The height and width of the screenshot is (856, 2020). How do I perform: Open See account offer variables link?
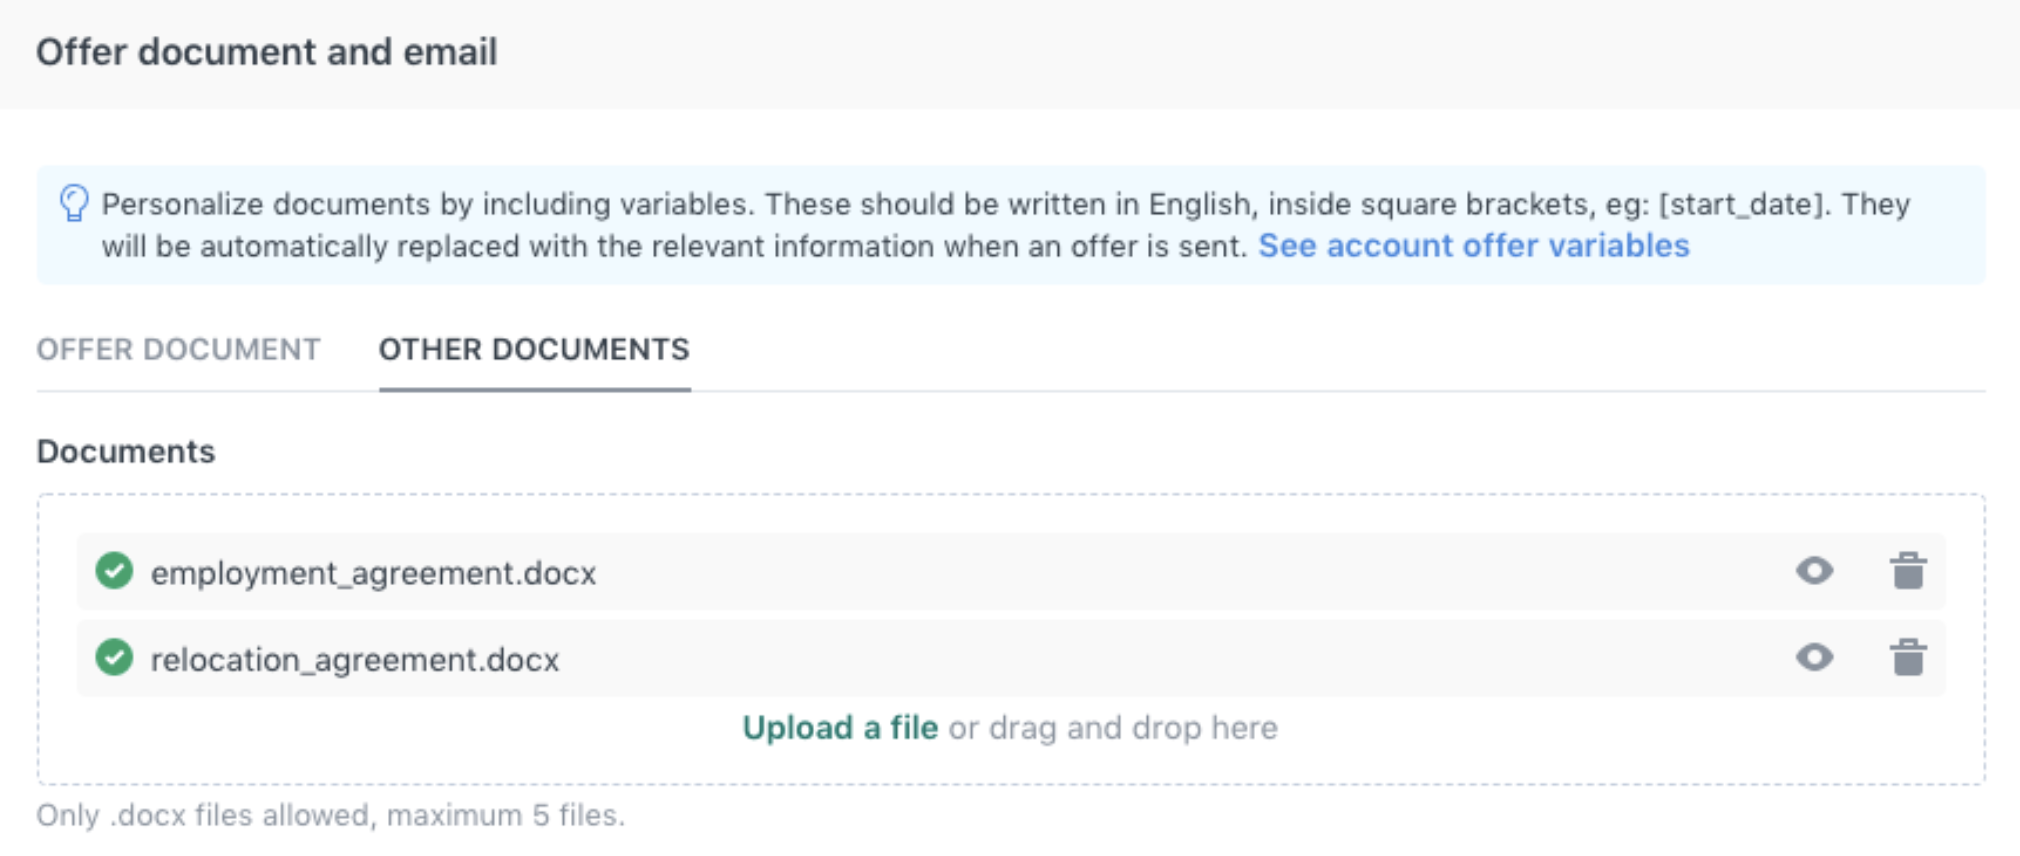[x=1473, y=246]
